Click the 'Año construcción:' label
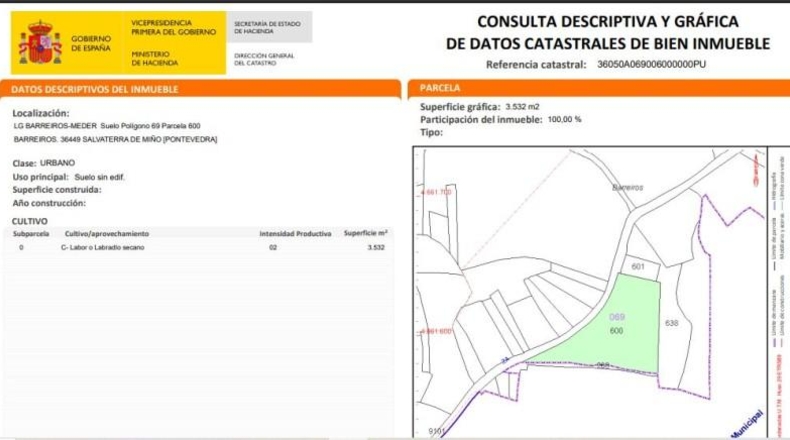The width and height of the screenshot is (790, 440). point(49,203)
